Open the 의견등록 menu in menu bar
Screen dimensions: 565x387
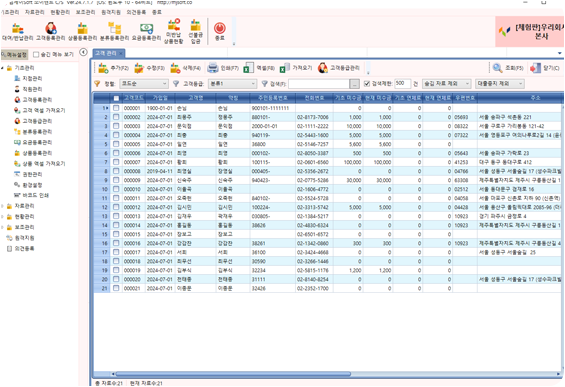(x=136, y=12)
